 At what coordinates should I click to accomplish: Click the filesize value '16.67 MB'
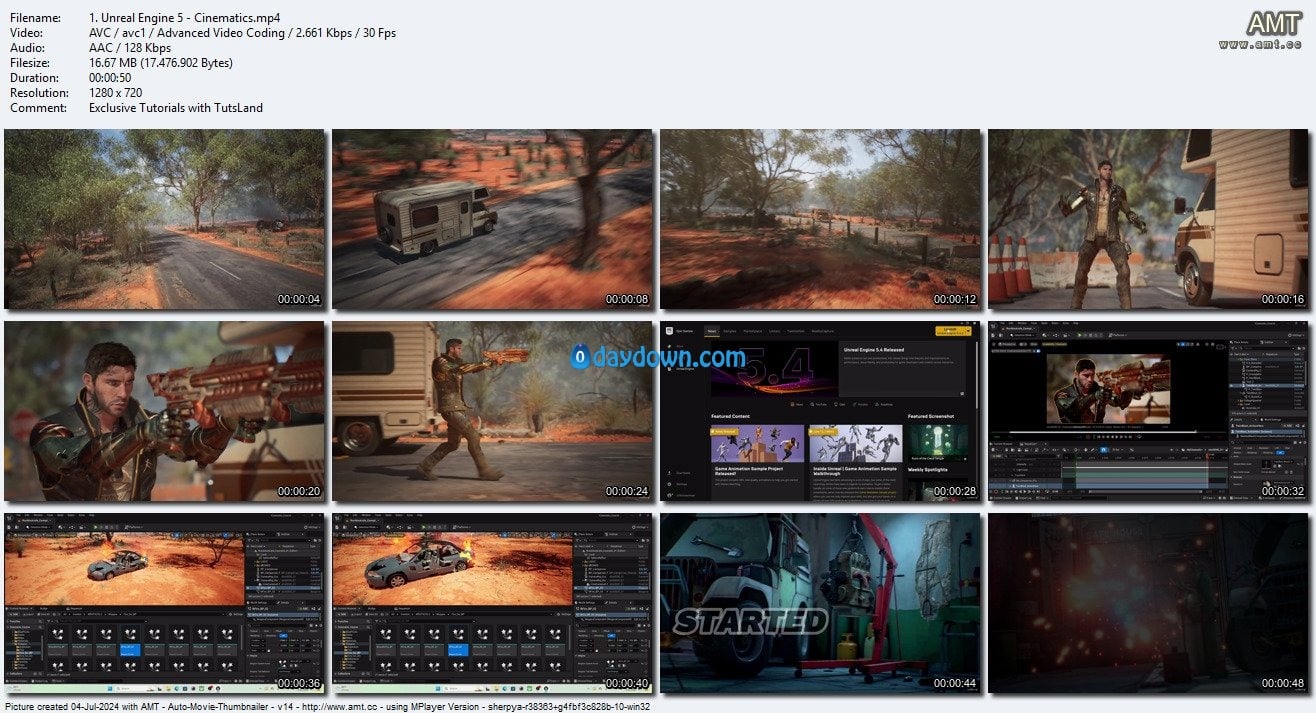point(113,63)
